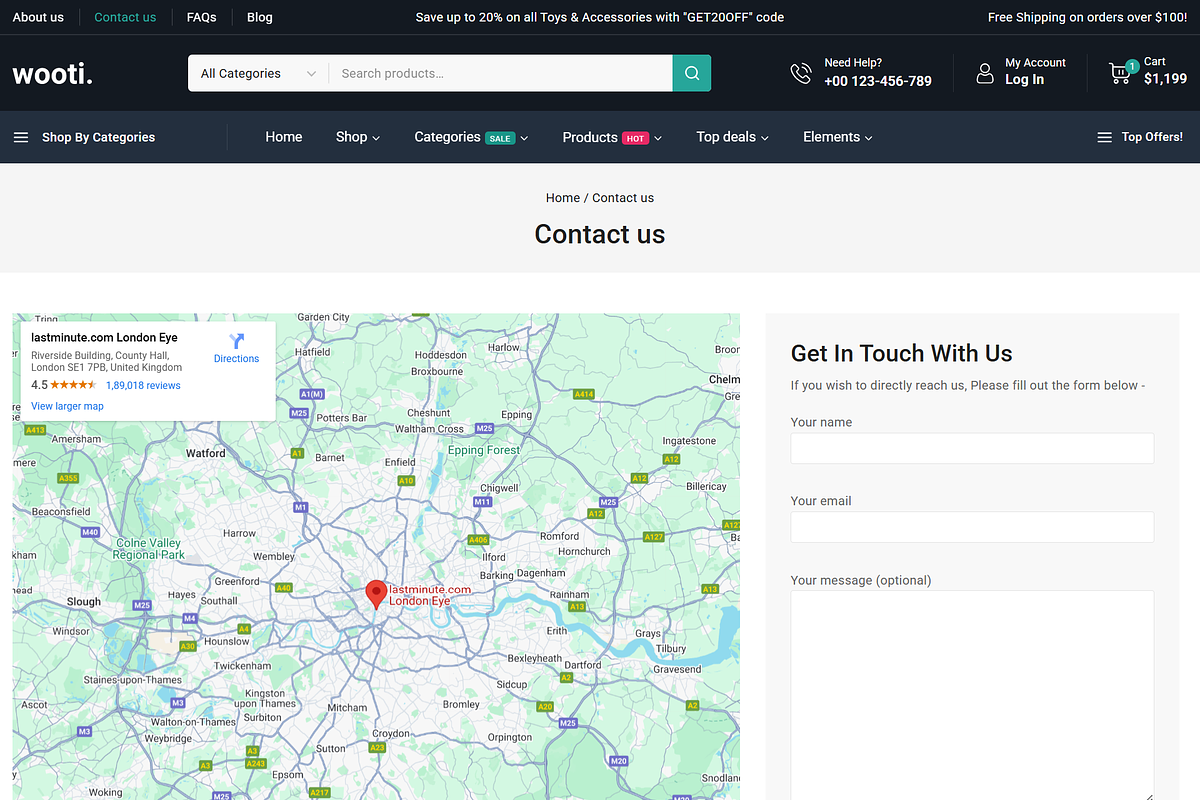This screenshot has width=1200, height=800.
Task: Click the user account silhouette icon
Action: (985, 73)
